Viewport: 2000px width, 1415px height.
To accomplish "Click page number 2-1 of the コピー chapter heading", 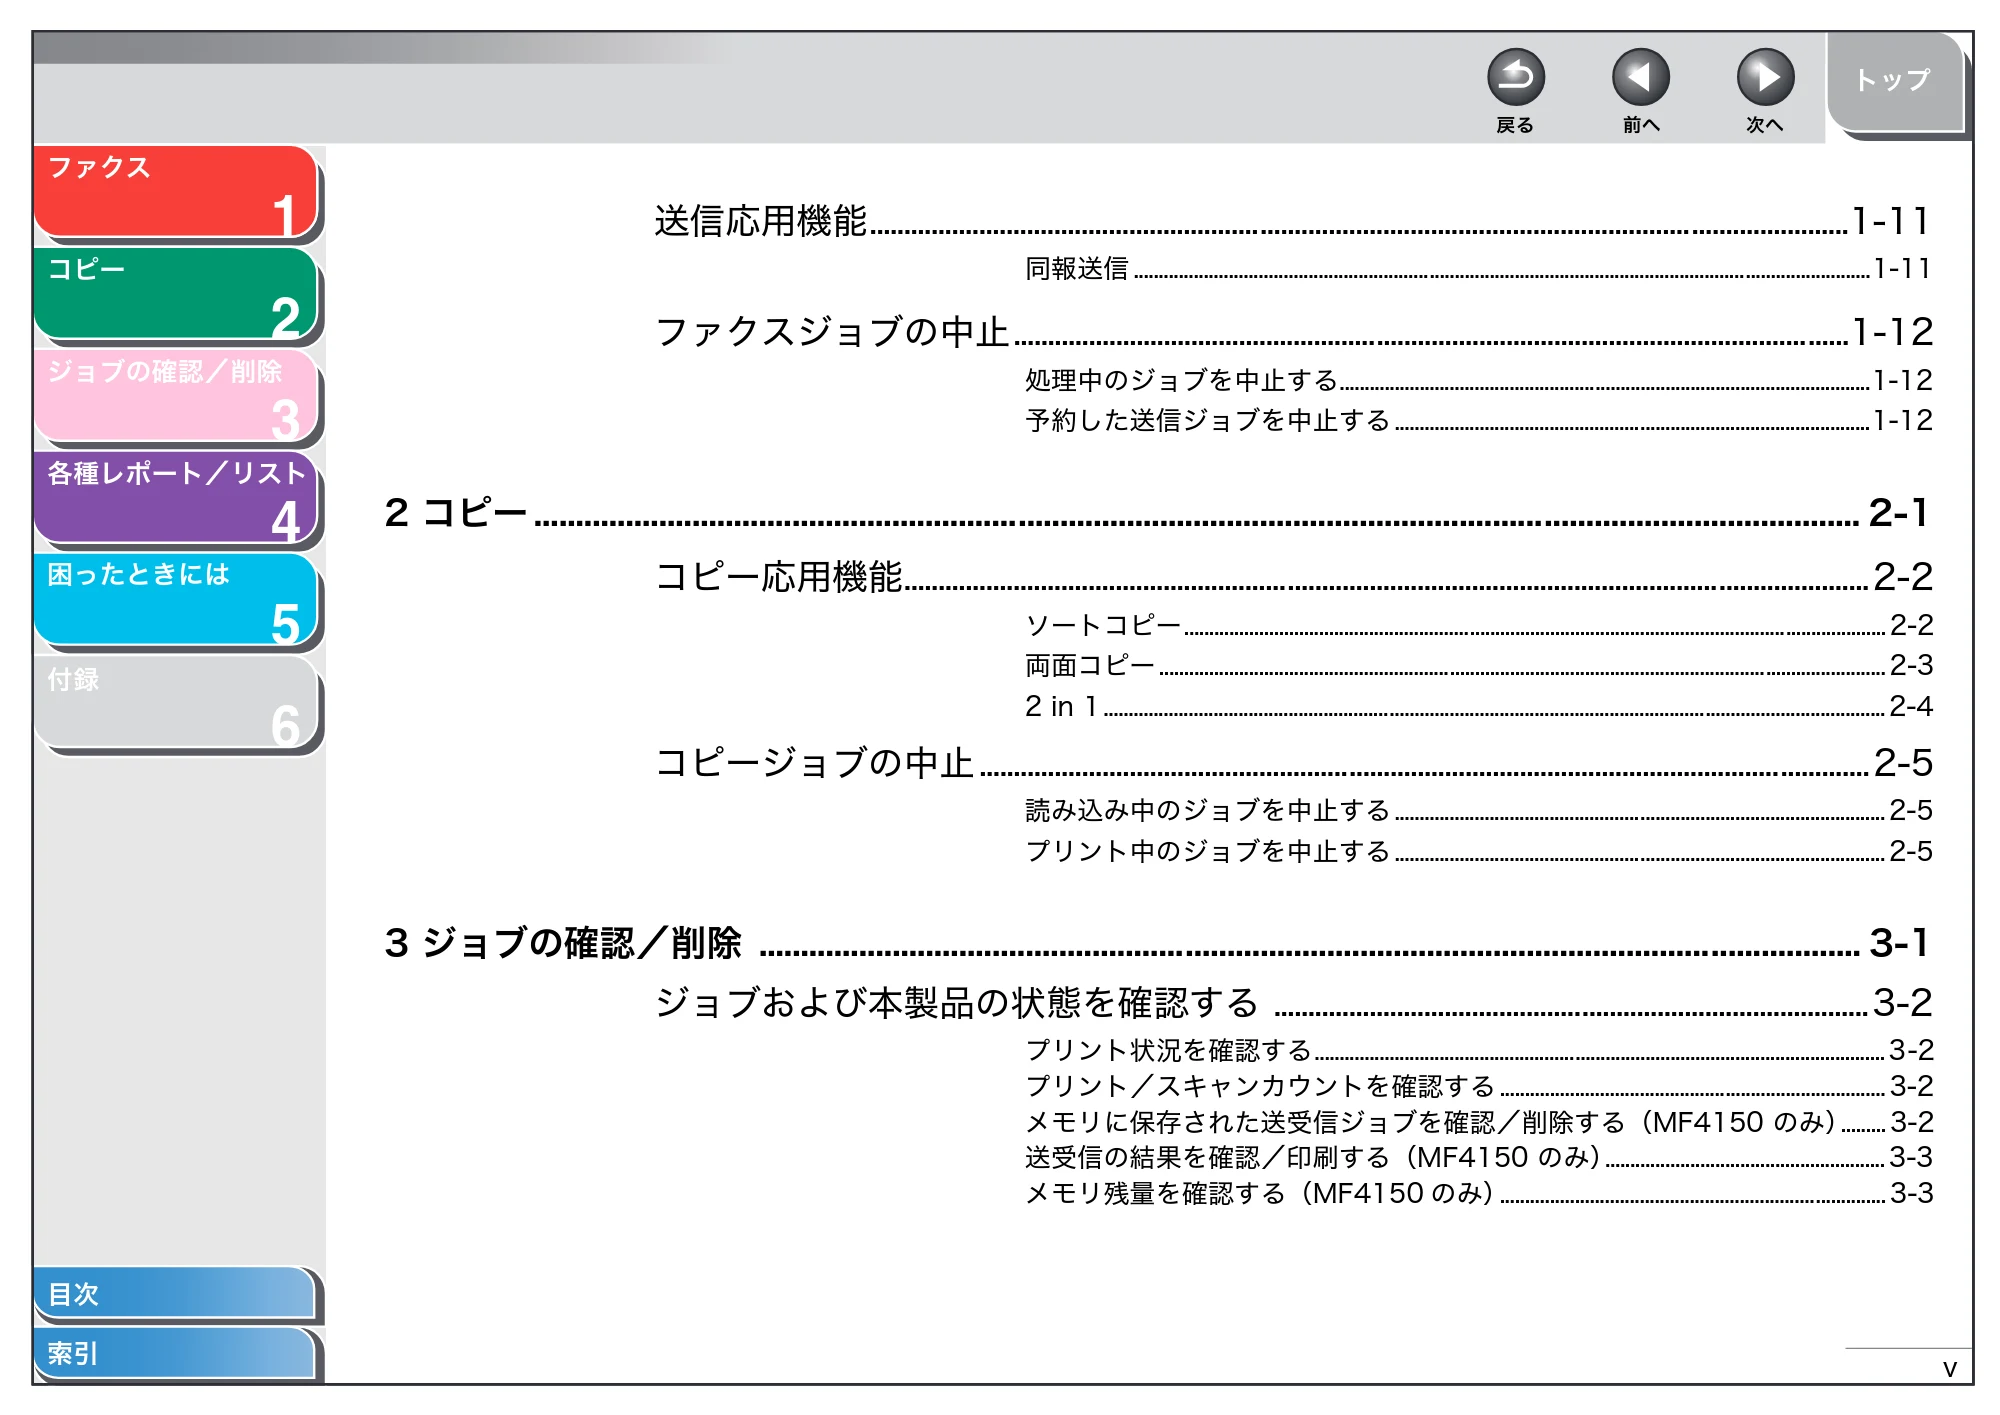I will coord(1898,513).
